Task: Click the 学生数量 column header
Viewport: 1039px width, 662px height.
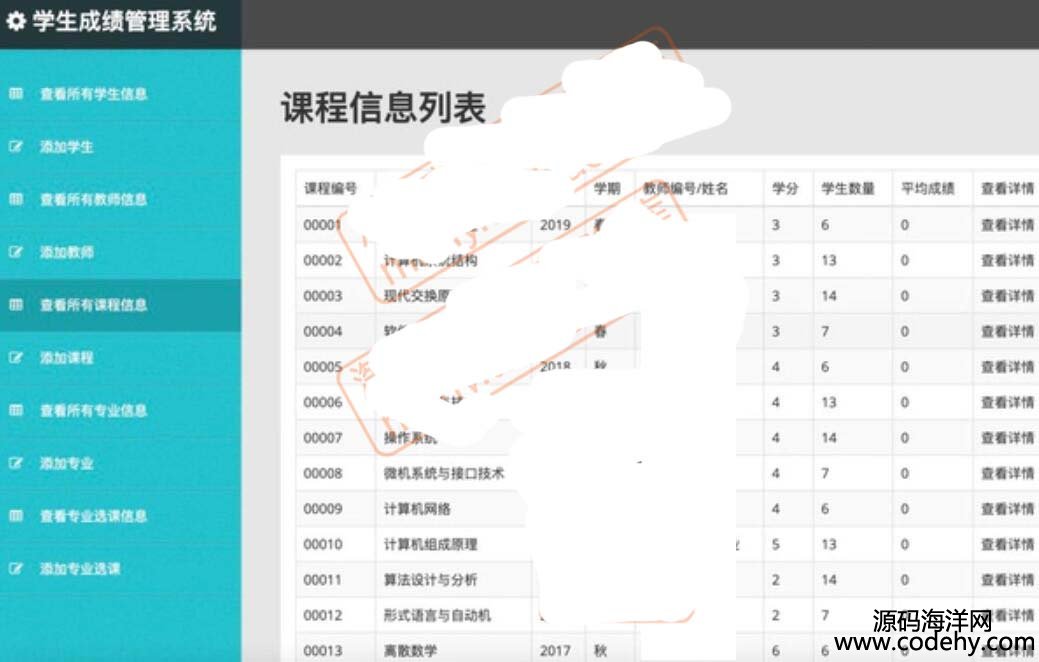Action: click(x=848, y=189)
